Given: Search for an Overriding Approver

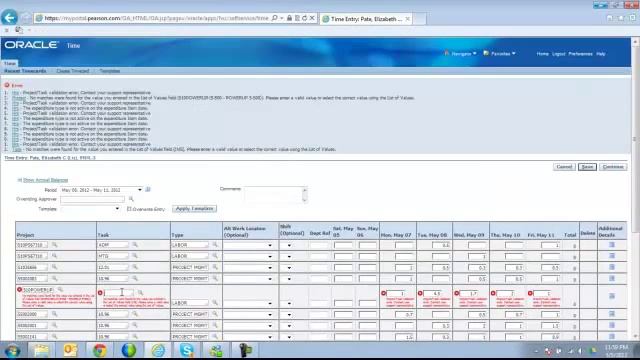Looking at the screenshot, I should pos(131,199).
